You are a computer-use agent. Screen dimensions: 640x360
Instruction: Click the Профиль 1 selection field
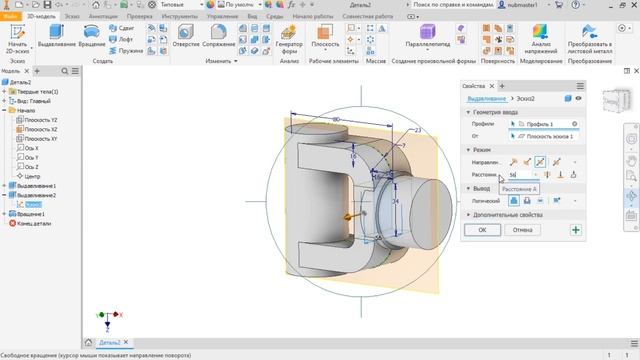click(x=543, y=124)
